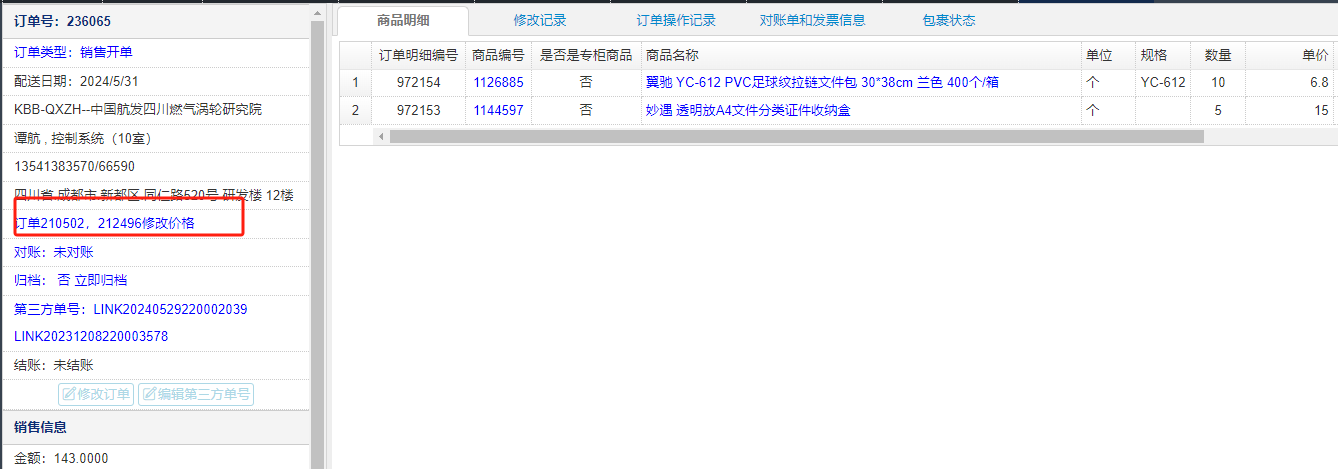Screen dimensions: 1338x469
Task: Open the 商品明细 tab
Action: pos(403,20)
